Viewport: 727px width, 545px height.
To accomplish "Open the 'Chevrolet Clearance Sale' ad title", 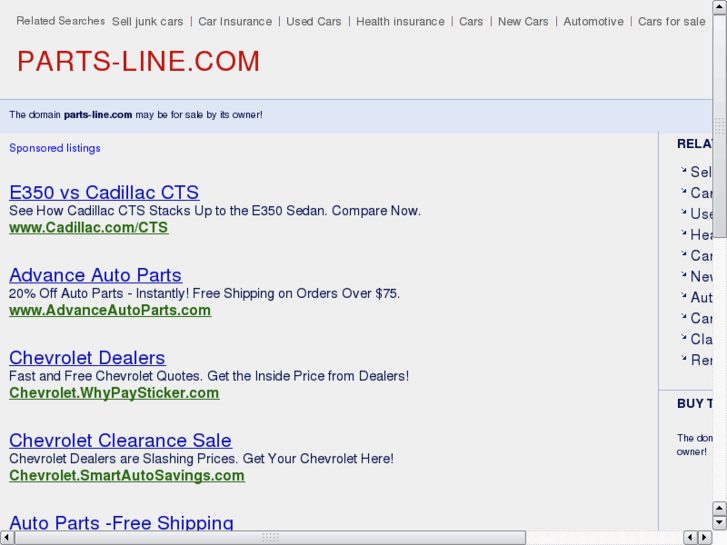I will point(121,440).
